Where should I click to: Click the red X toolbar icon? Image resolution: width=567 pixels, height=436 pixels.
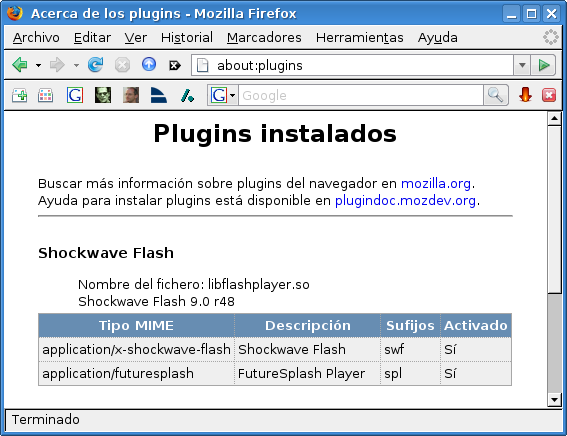coord(549,95)
